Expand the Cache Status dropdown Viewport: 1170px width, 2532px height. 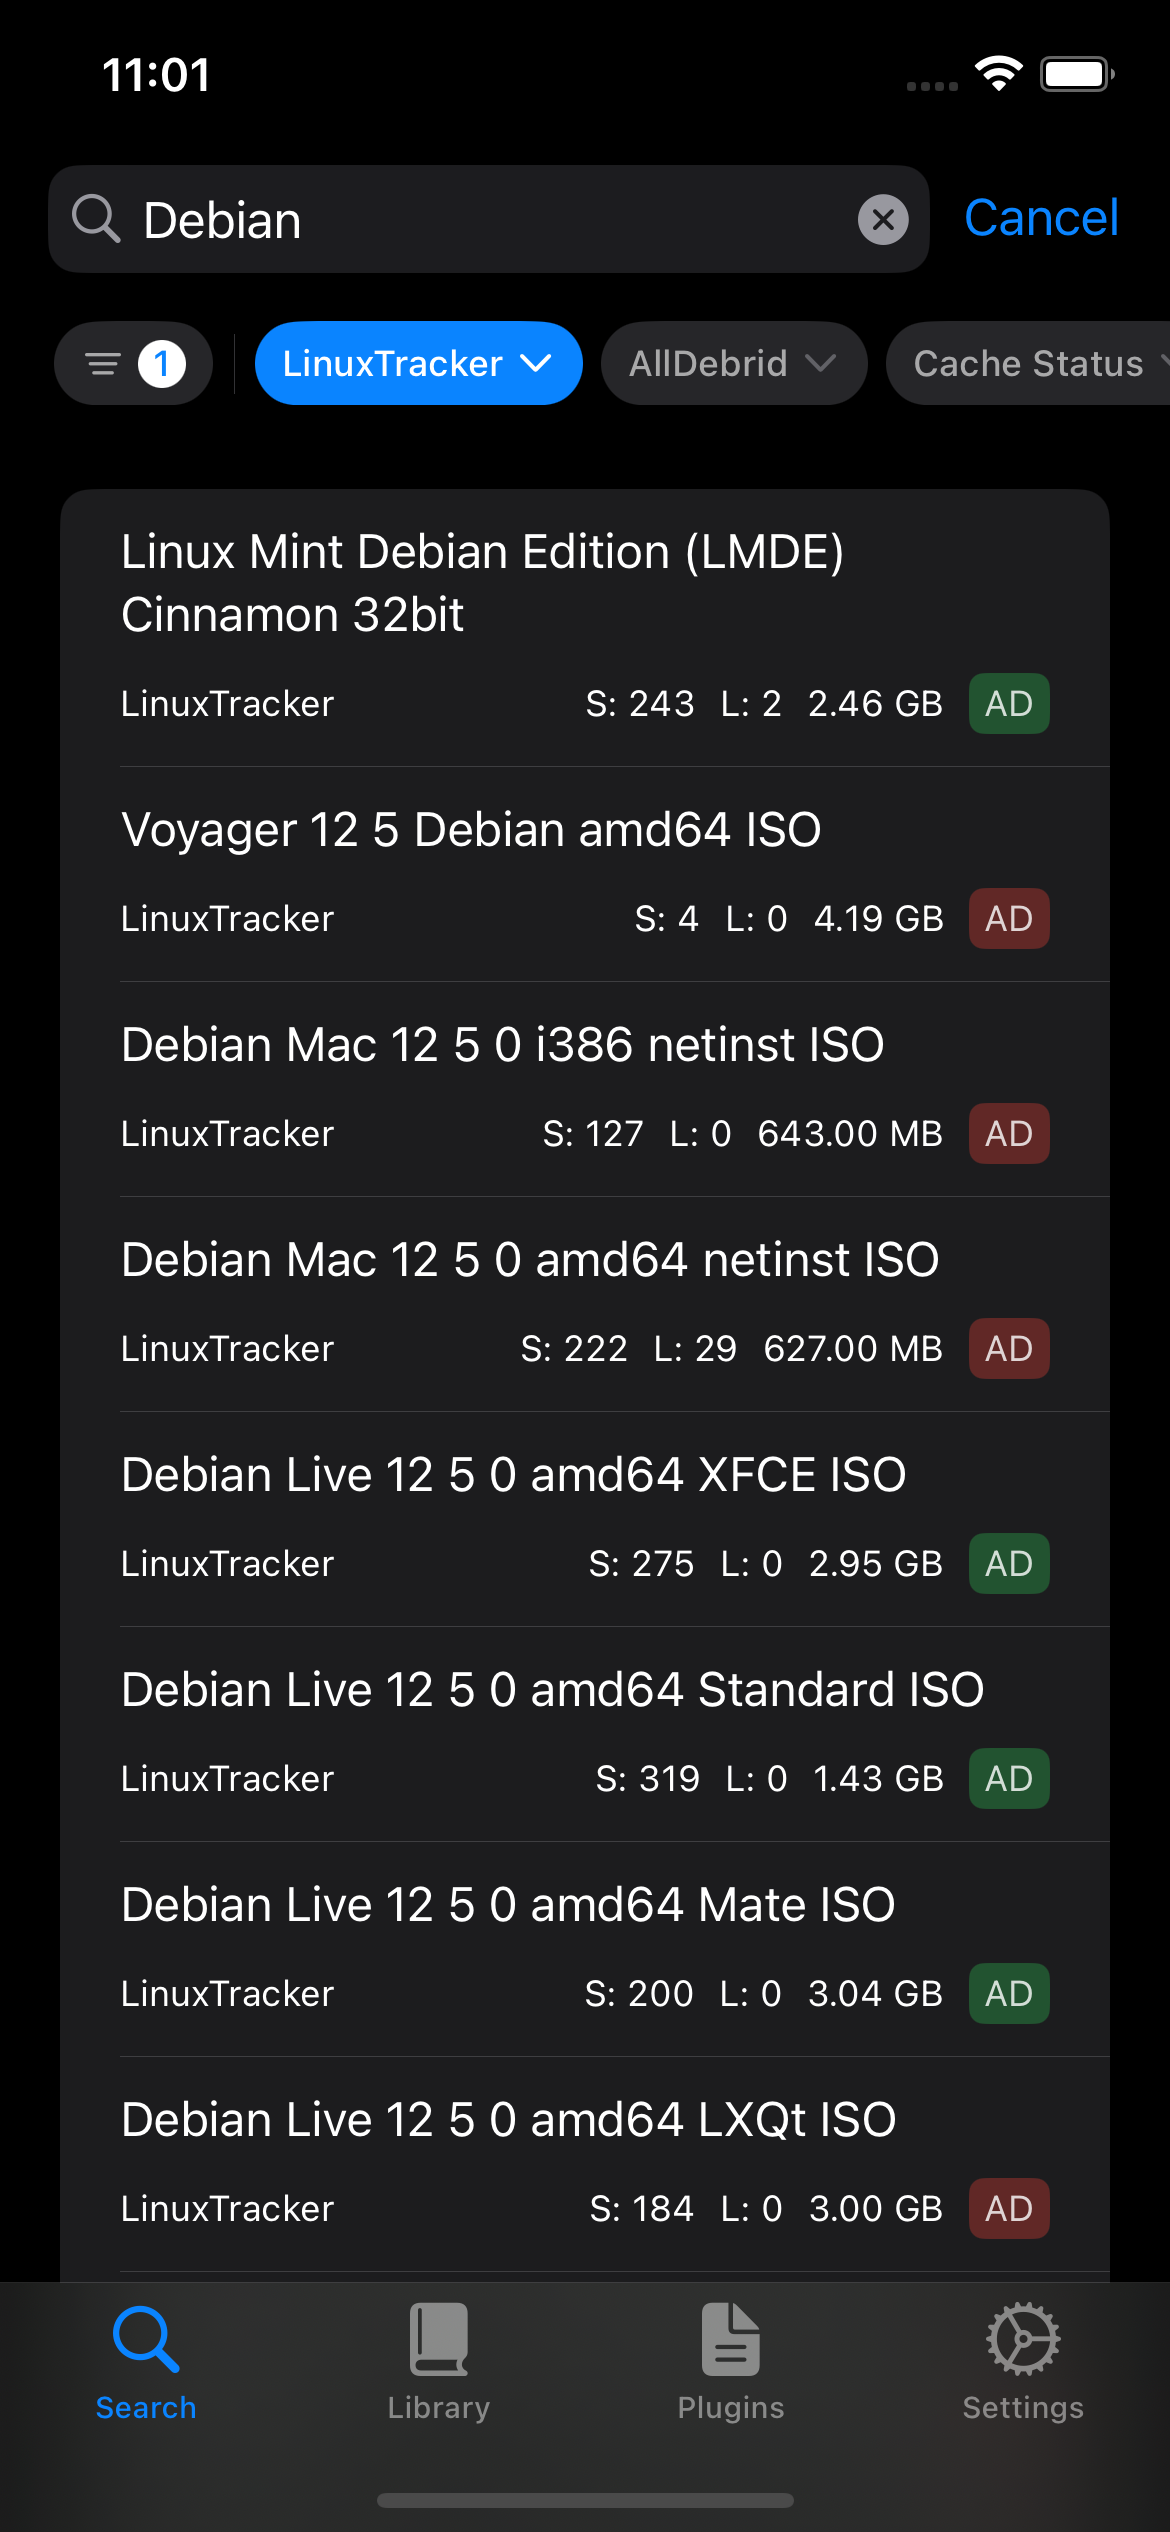[x=1030, y=363]
